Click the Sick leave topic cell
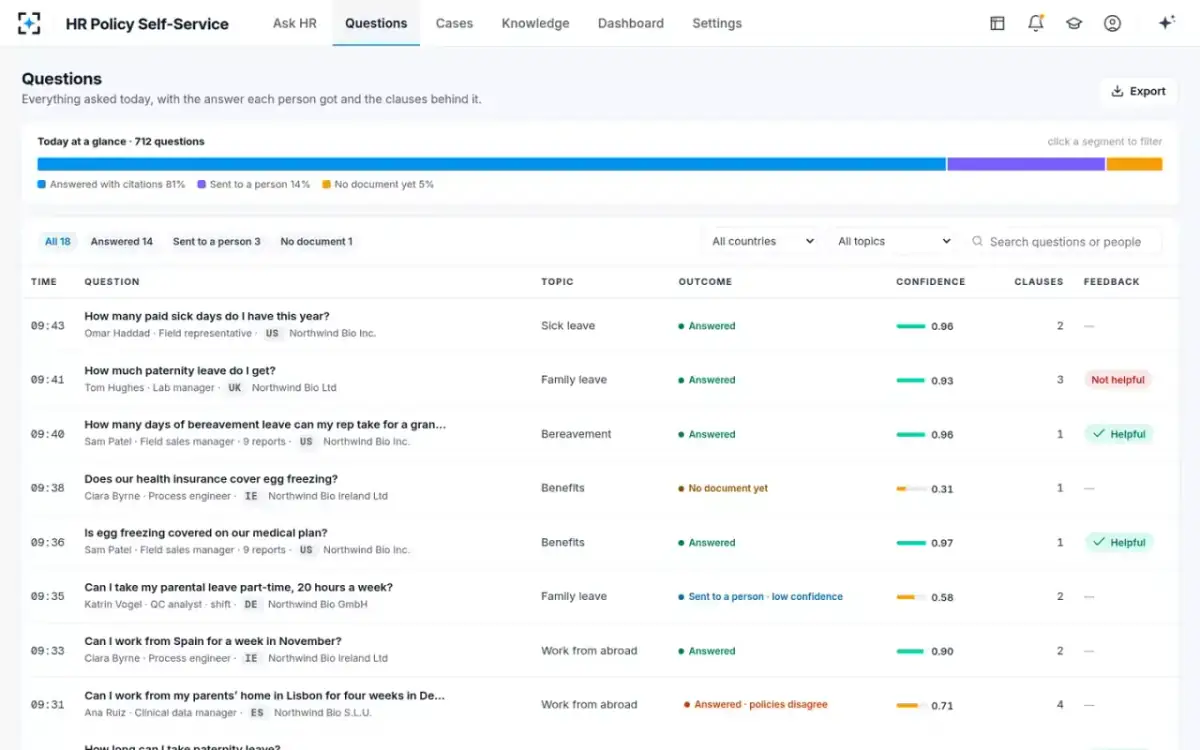The image size is (1200, 750). point(568,326)
